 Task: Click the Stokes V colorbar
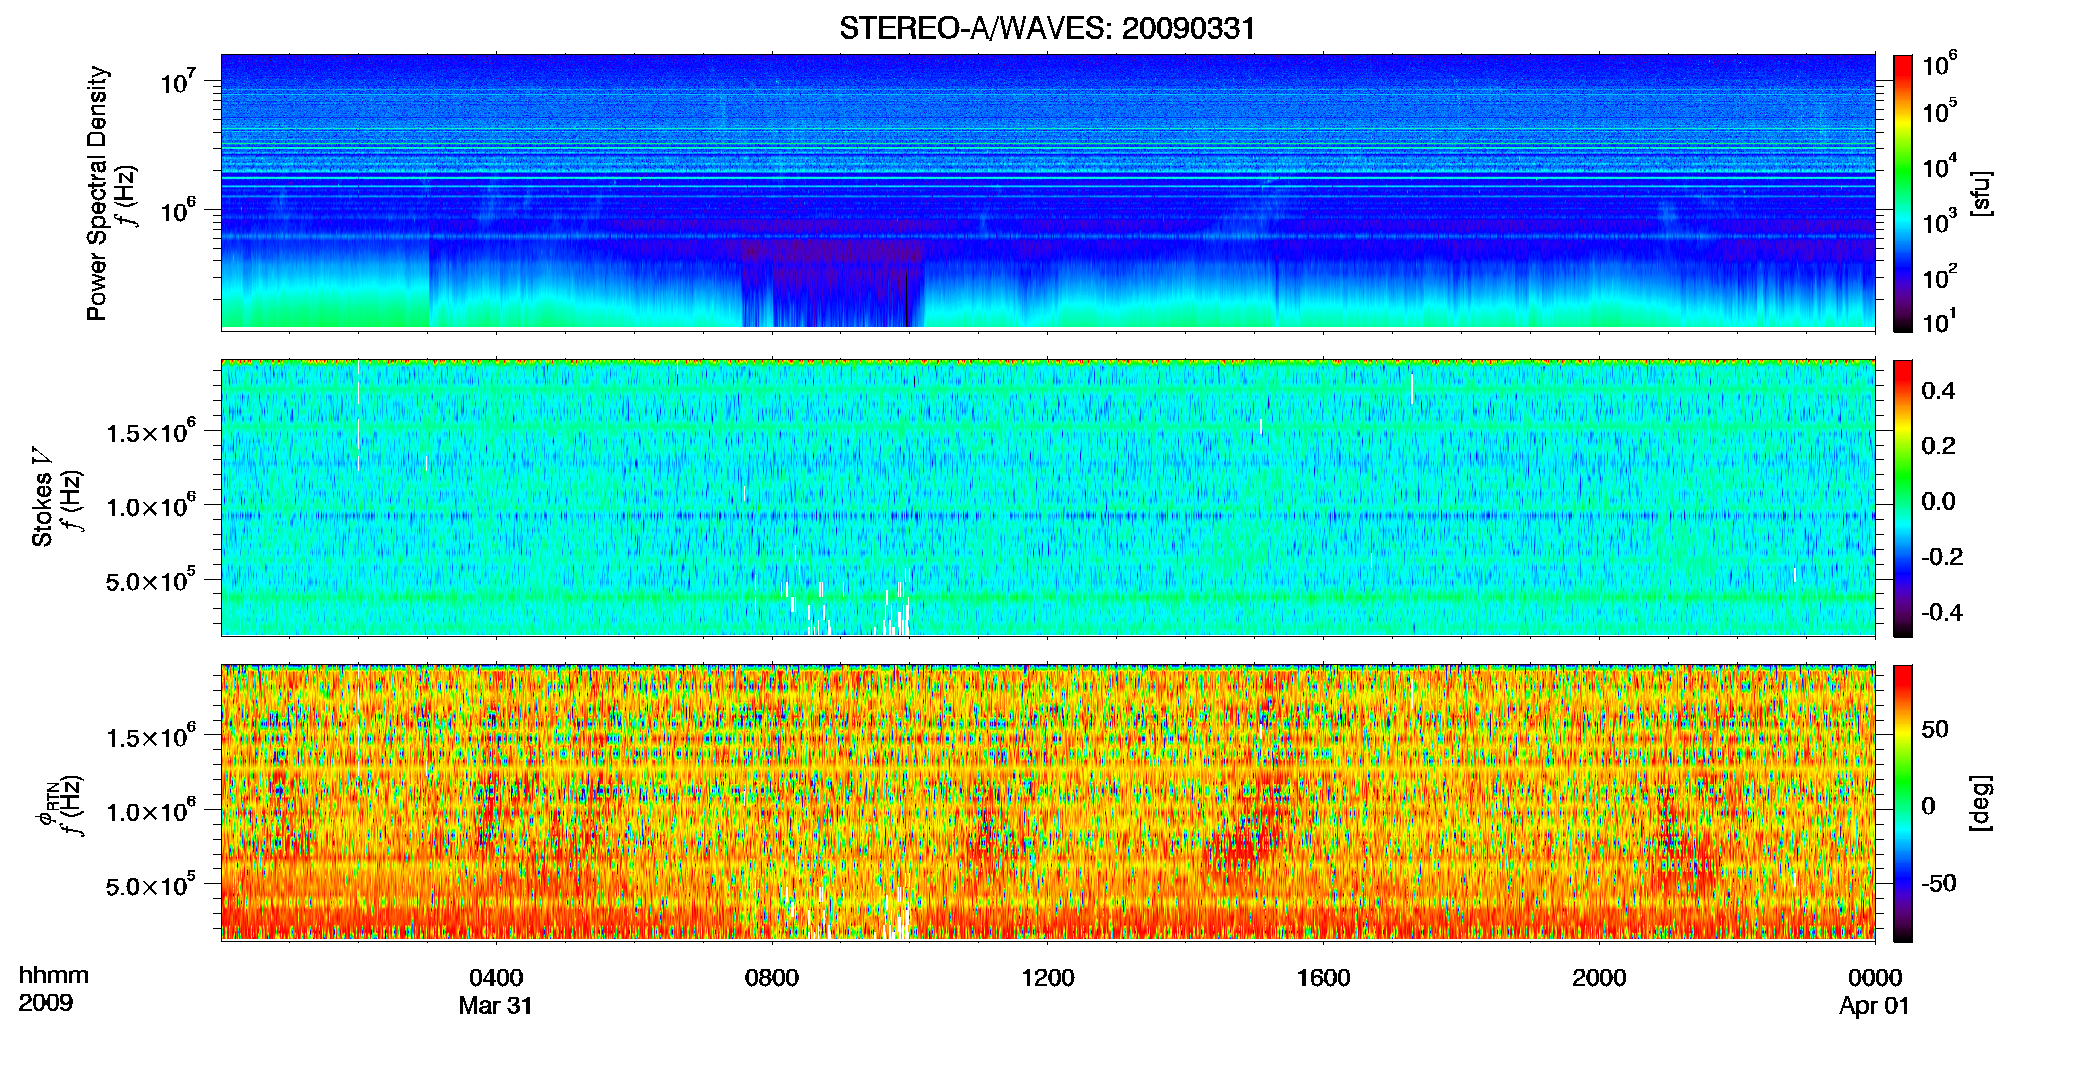(1902, 498)
